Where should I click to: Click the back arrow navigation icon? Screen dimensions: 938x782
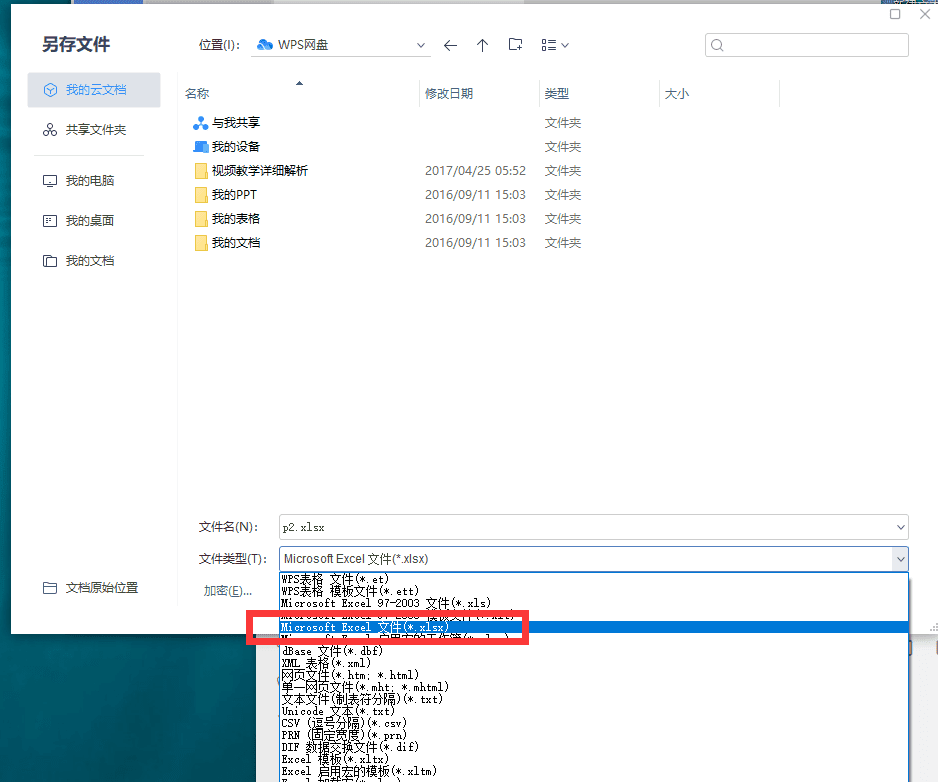pyautogui.click(x=450, y=45)
